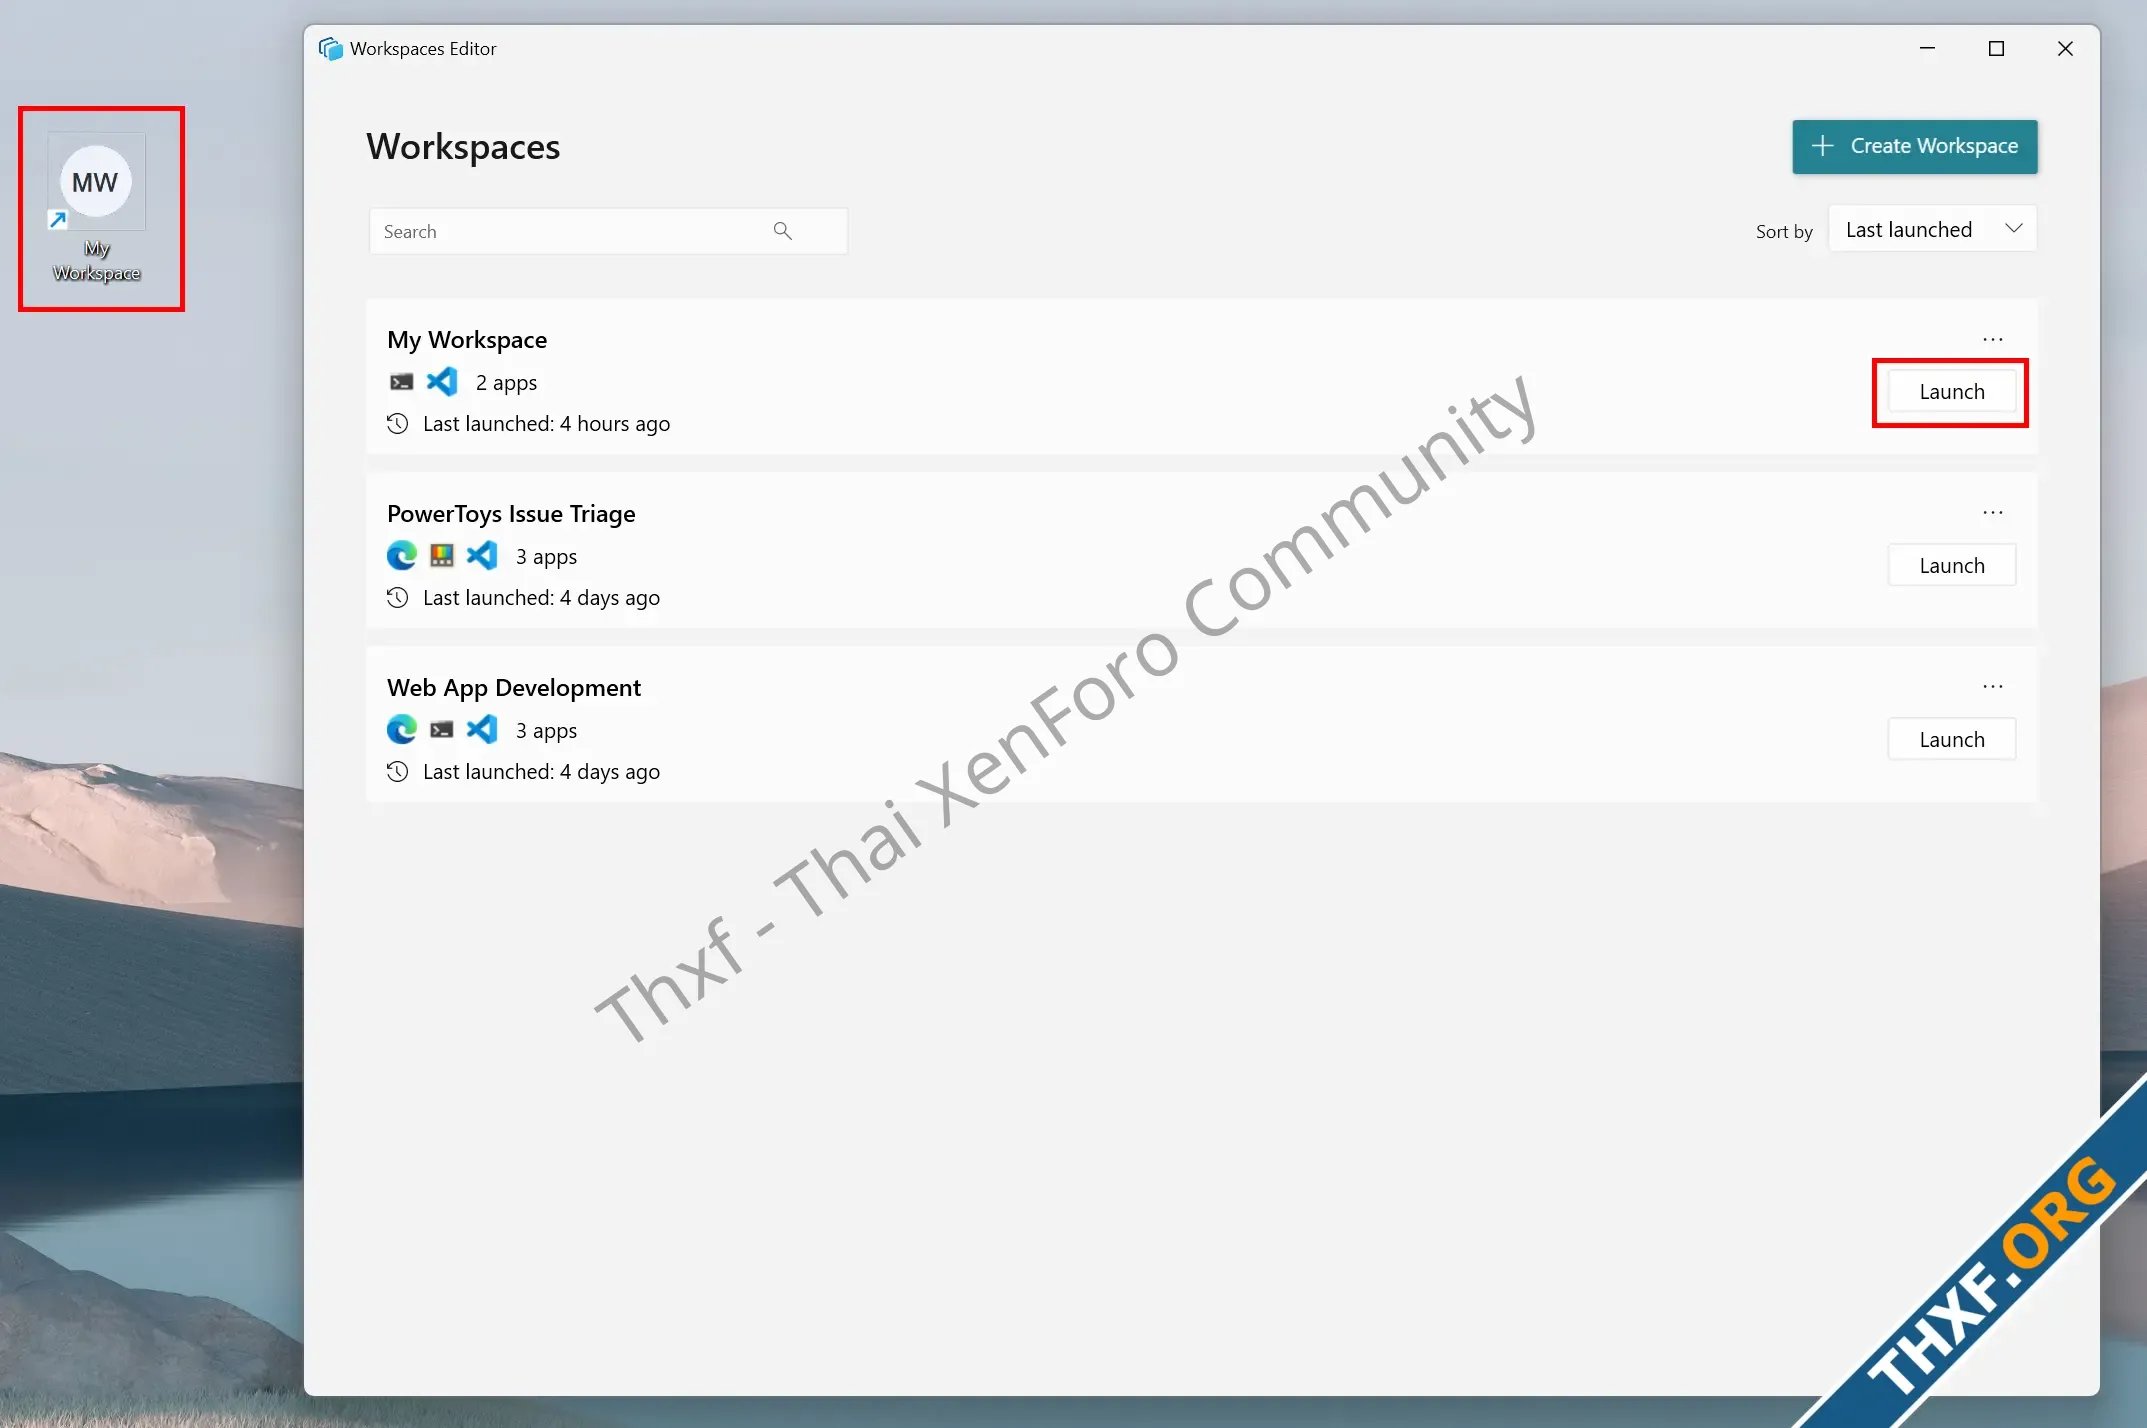Select the Web App Development title

[x=514, y=688]
